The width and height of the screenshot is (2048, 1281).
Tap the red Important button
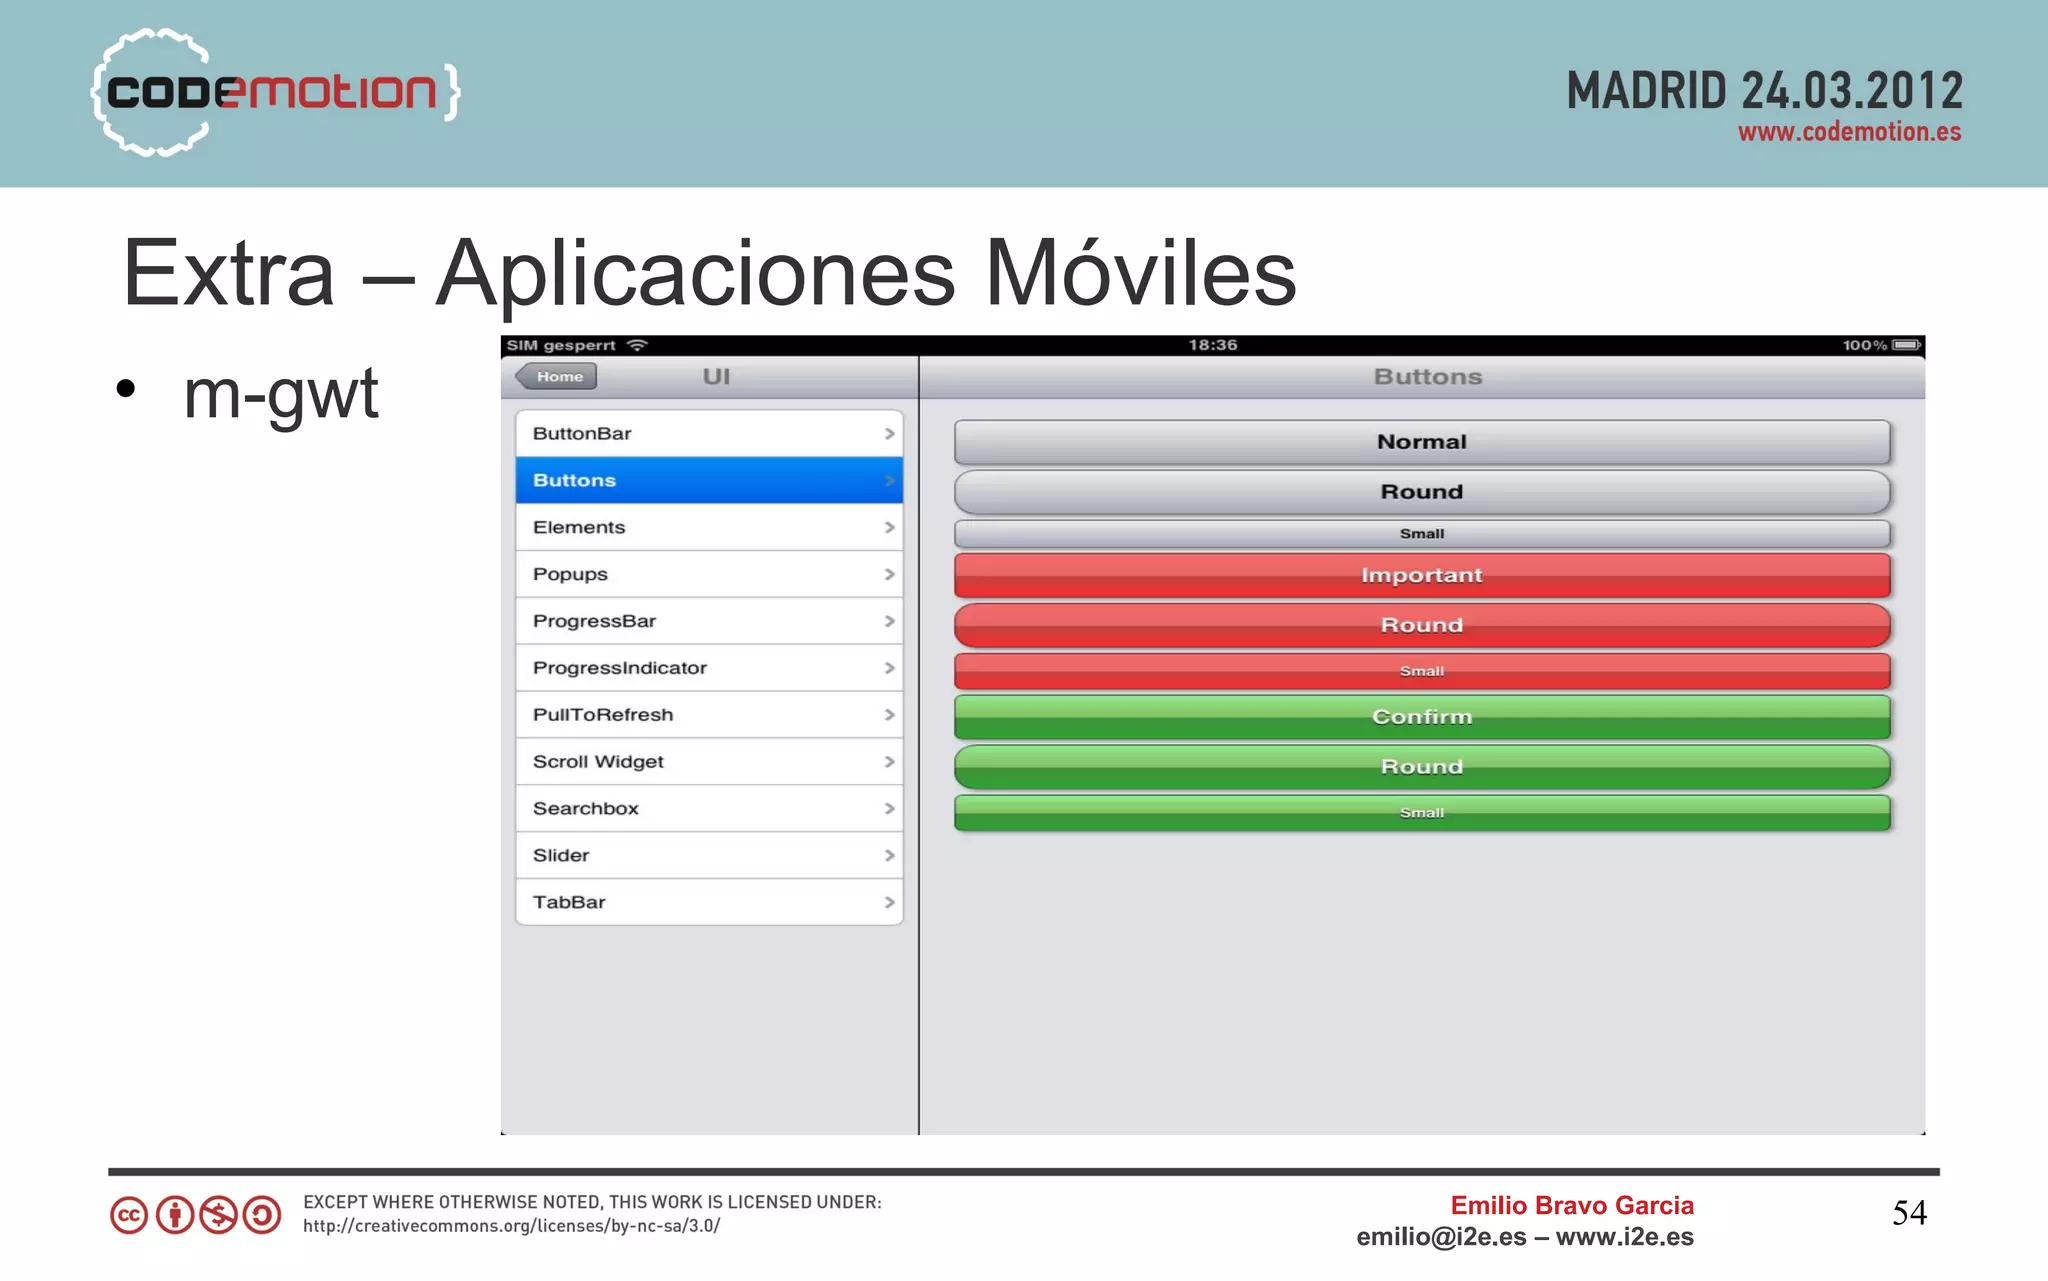(x=1422, y=575)
